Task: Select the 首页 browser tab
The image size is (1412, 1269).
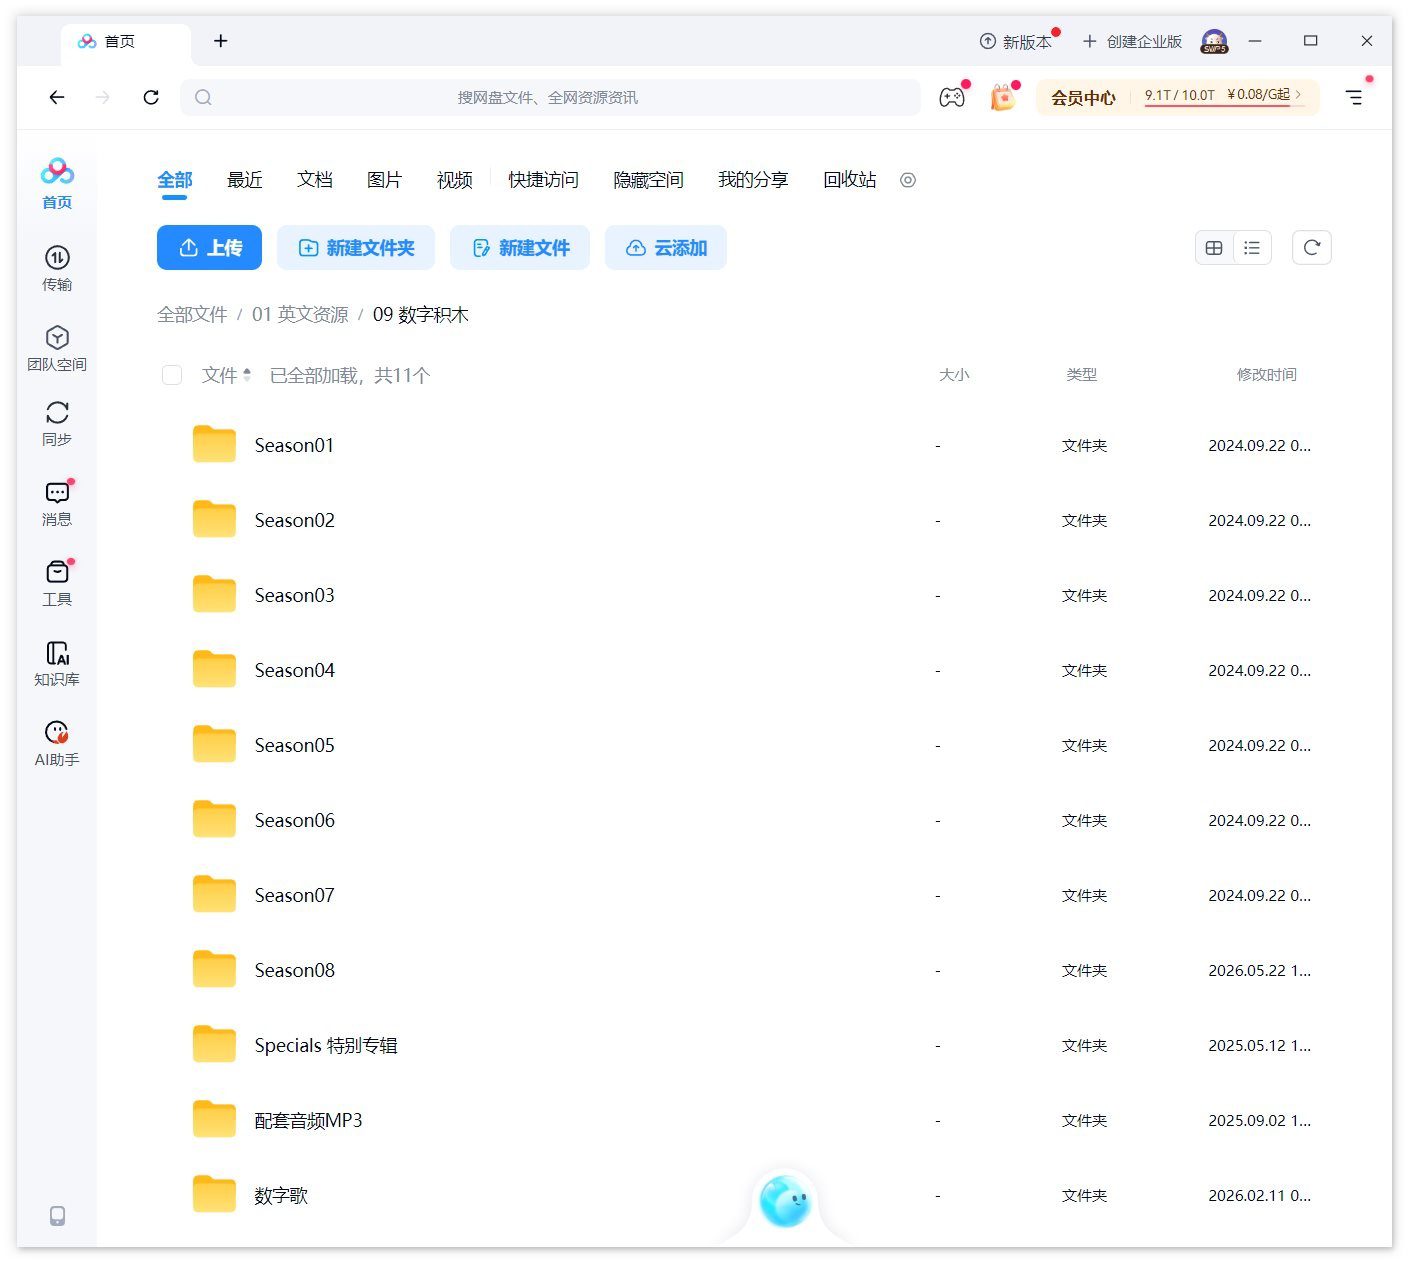Action: point(126,41)
